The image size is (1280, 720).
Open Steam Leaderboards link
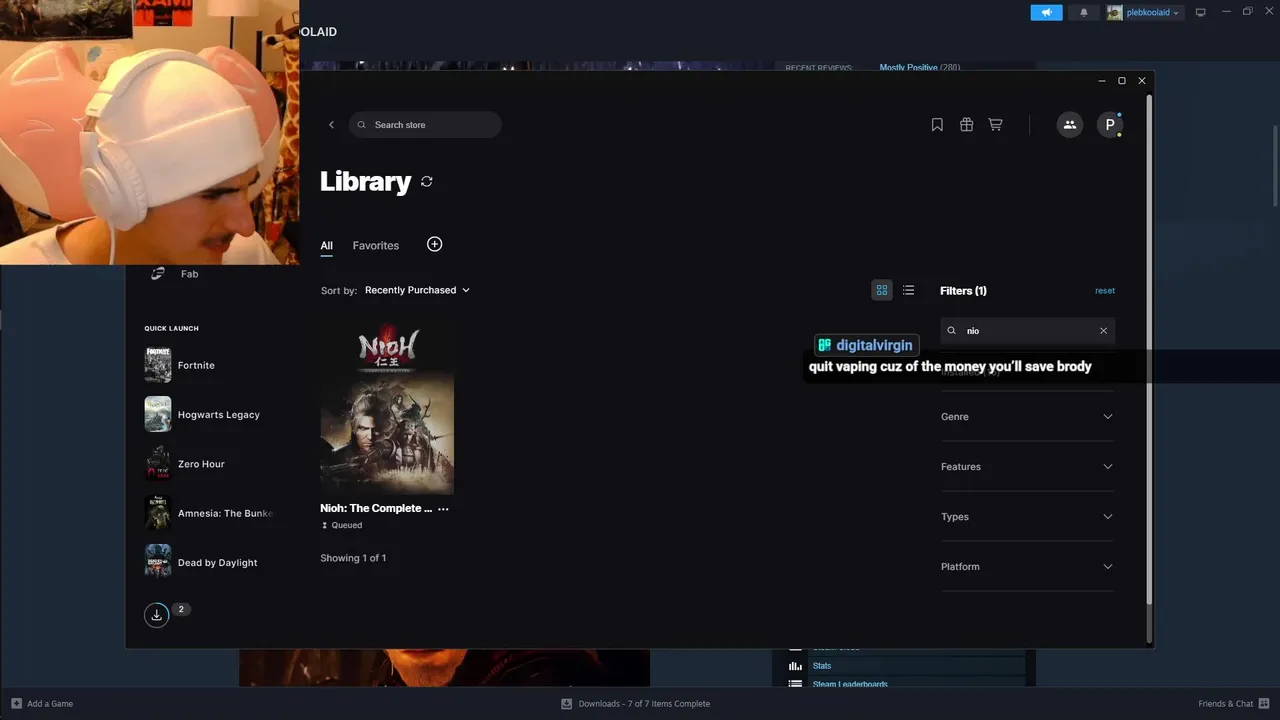pos(850,684)
